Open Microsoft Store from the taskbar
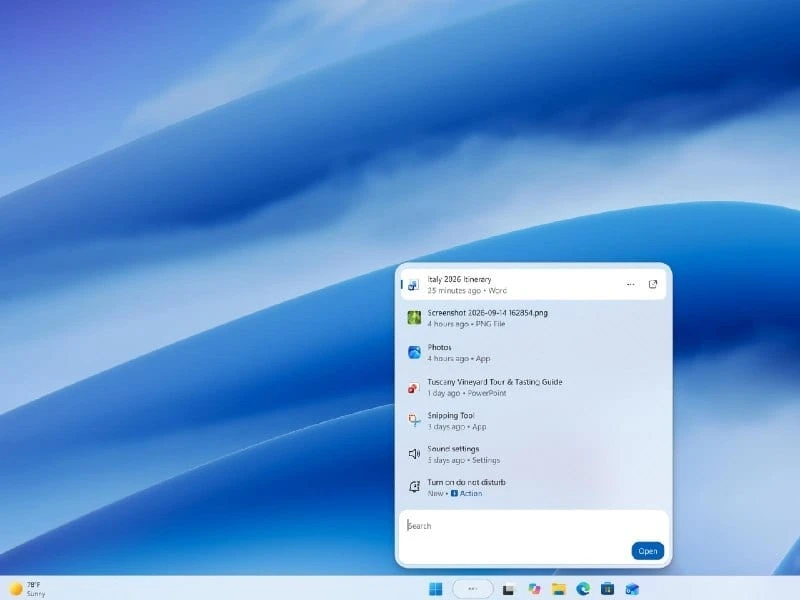800x600 pixels. (x=607, y=589)
